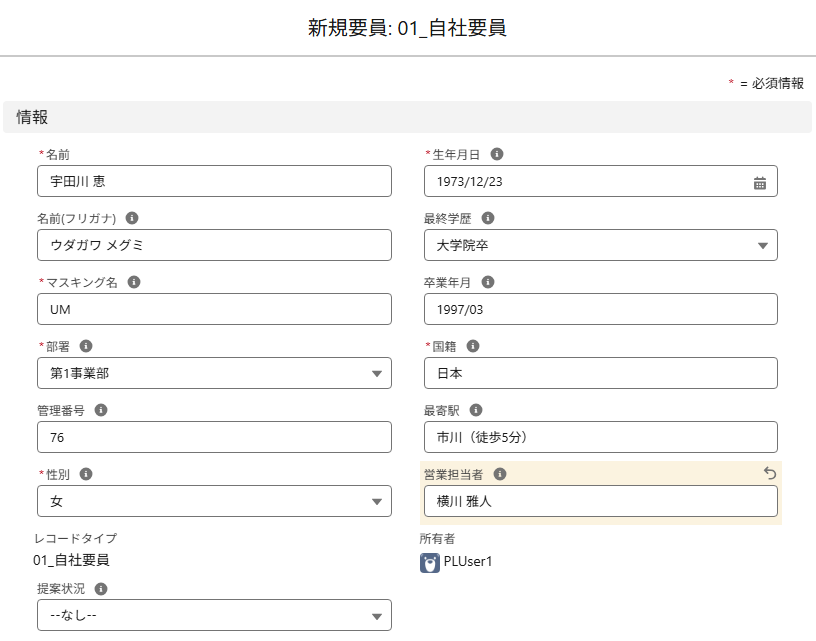Viewport: 816px width, 641px height.
Task: Open the 性別 selection dropdown
Action: [x=214, y=501]
